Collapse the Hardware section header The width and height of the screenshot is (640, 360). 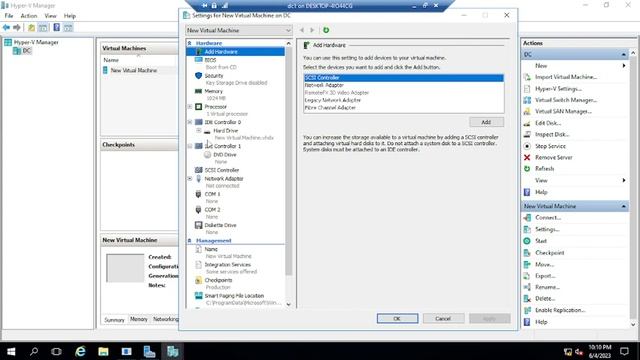pos(189,43)
